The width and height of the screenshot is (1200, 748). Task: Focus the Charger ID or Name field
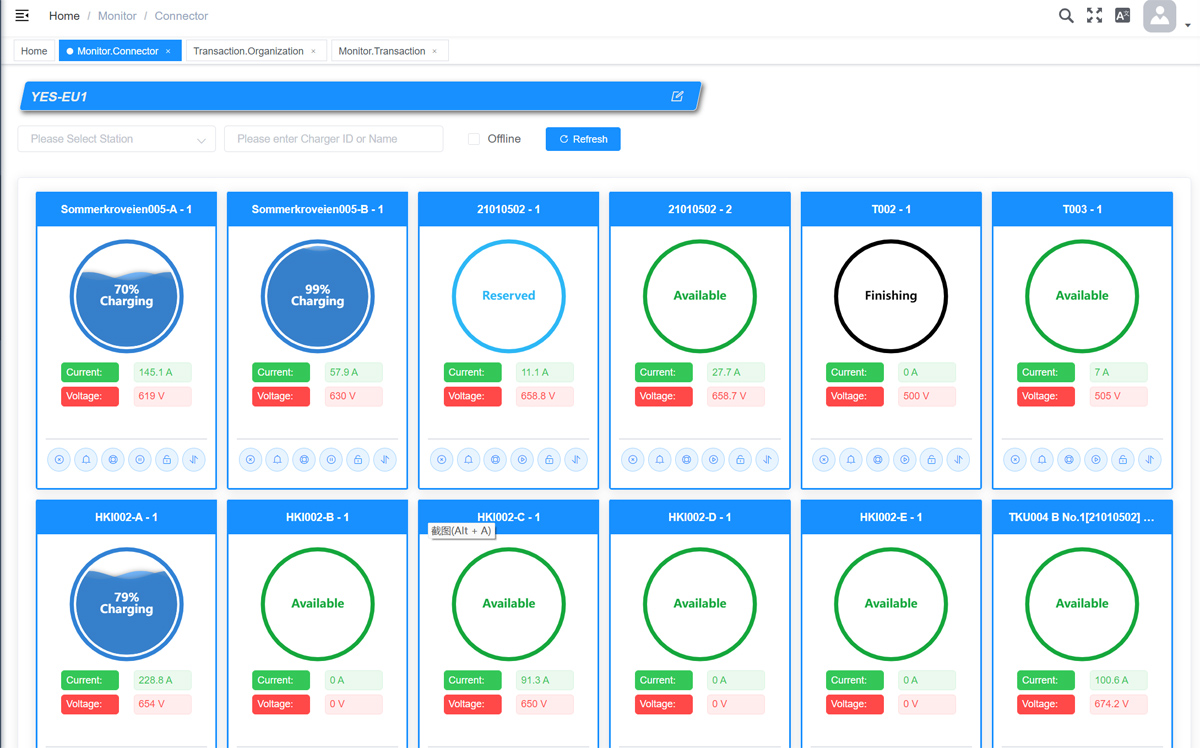click(334, 139)
